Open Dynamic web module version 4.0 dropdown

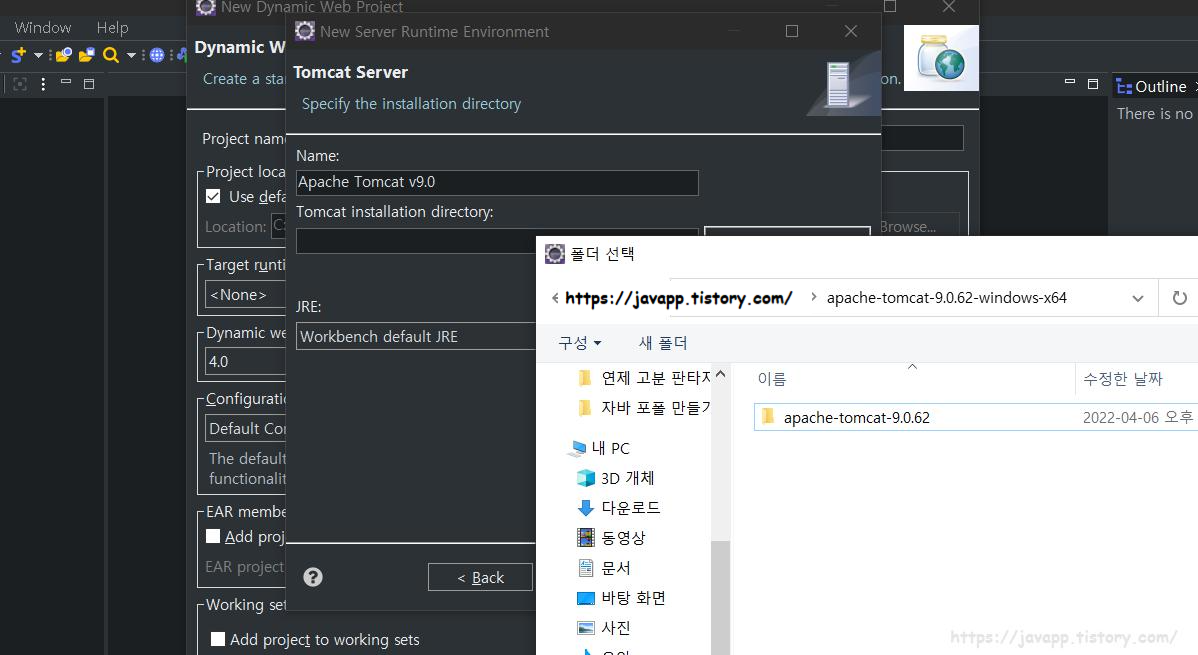coord(244,362)
